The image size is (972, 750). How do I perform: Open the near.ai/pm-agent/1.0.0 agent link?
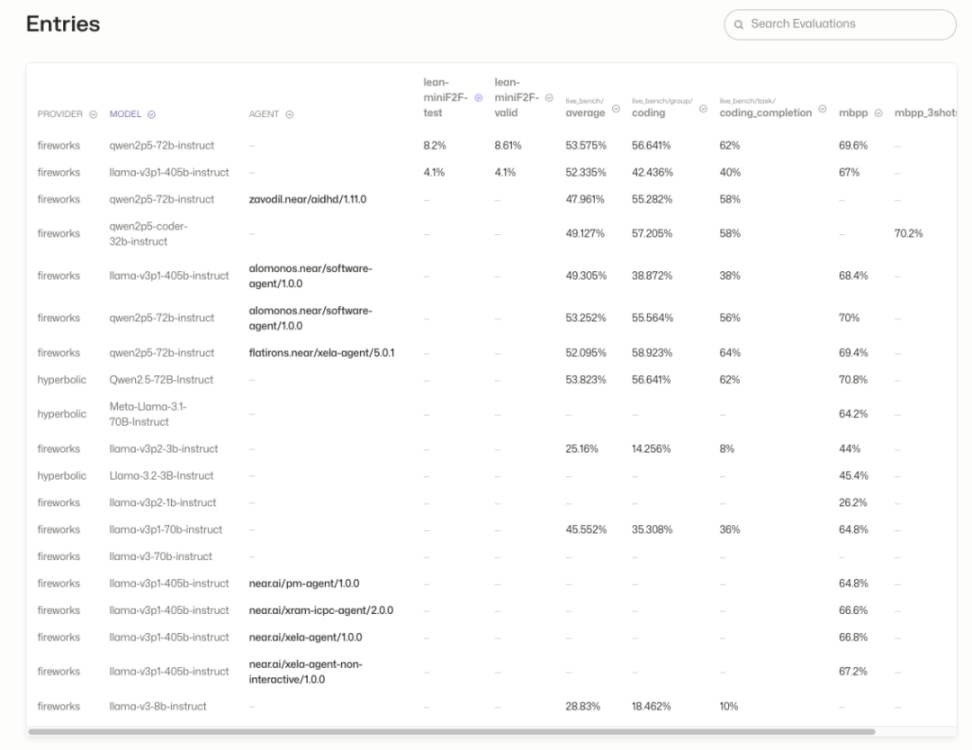[x=303, y=583]
